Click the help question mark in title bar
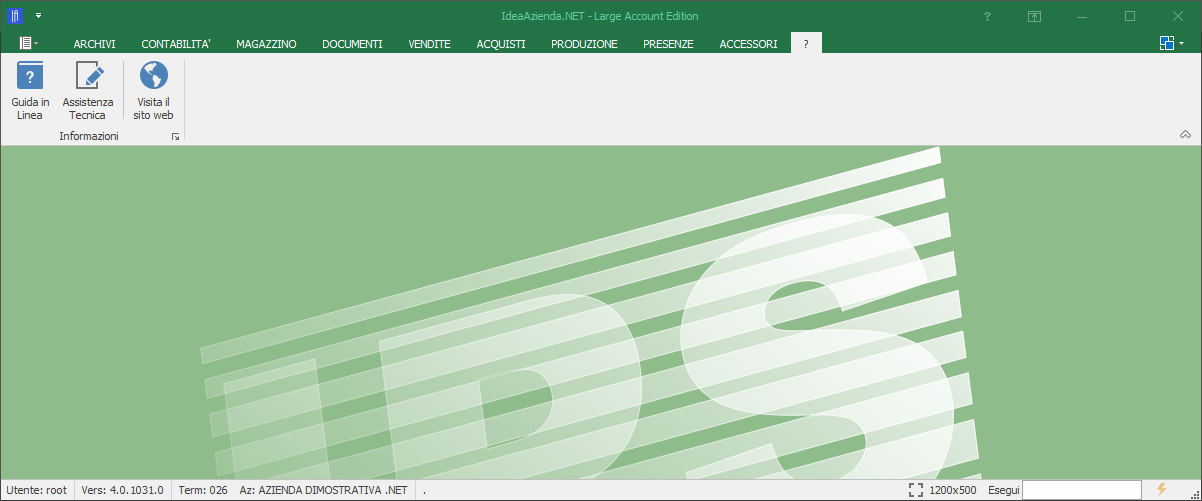 987,16
